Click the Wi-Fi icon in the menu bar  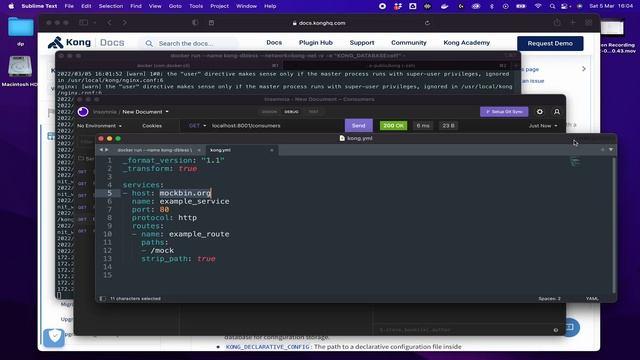pos(538,6)
